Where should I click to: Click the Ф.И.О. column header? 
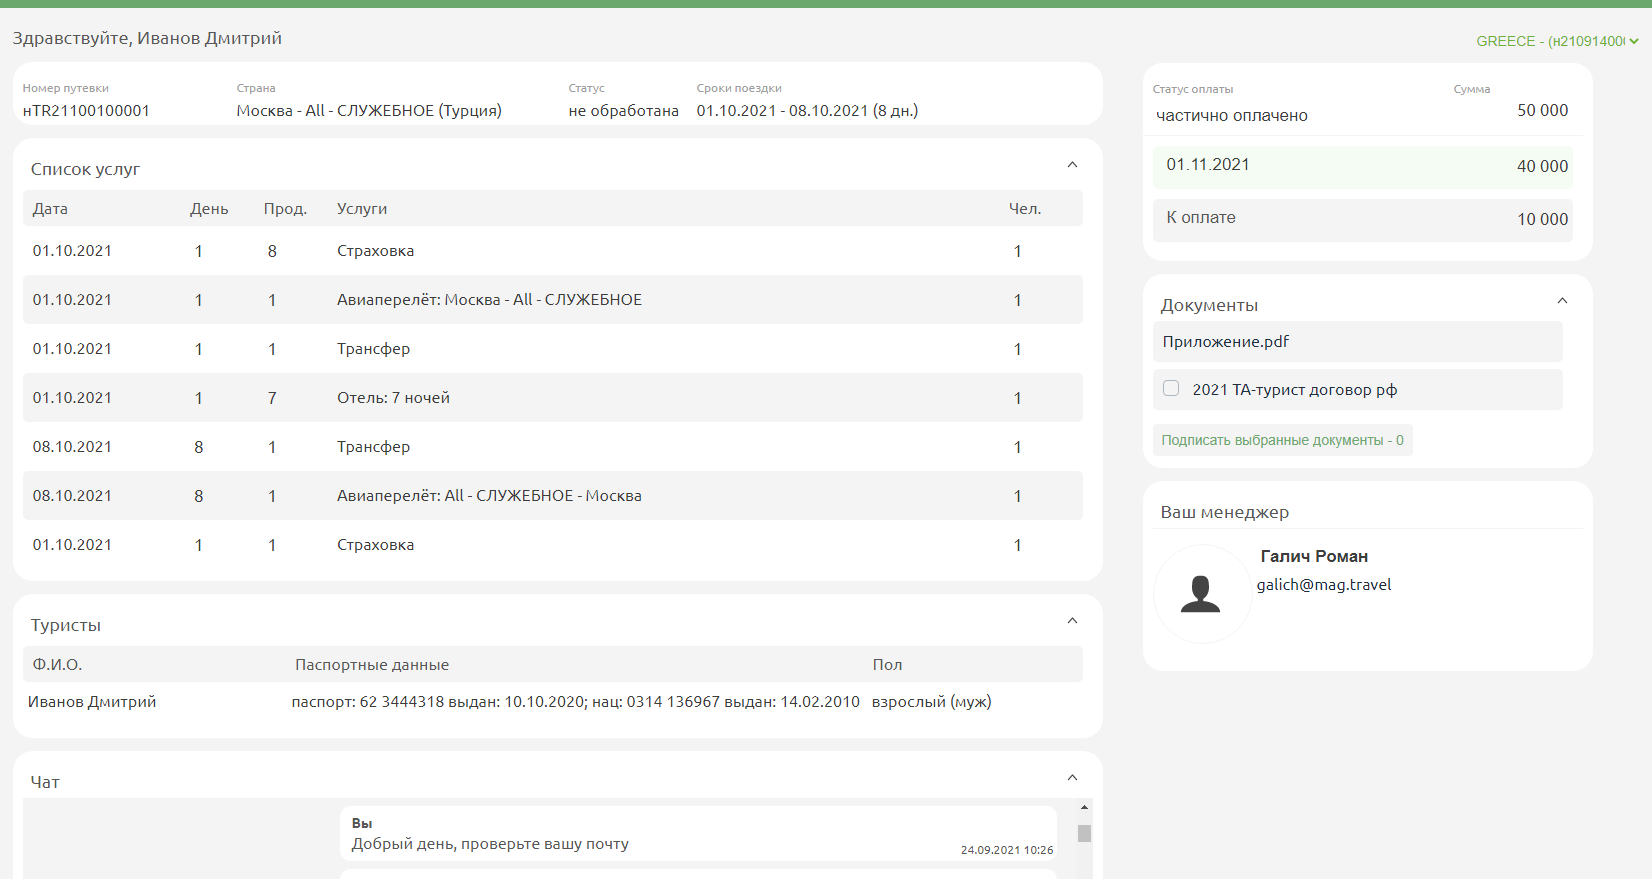point(57,665)
